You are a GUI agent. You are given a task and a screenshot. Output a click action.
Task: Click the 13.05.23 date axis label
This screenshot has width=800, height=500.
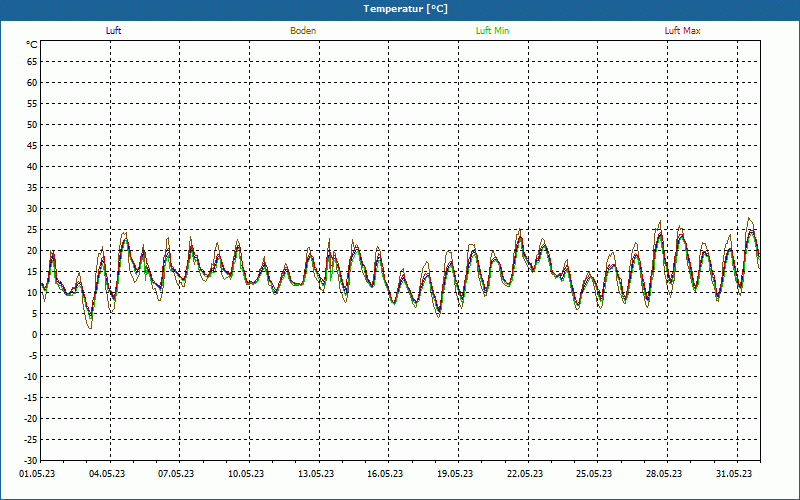pos(316,474)
